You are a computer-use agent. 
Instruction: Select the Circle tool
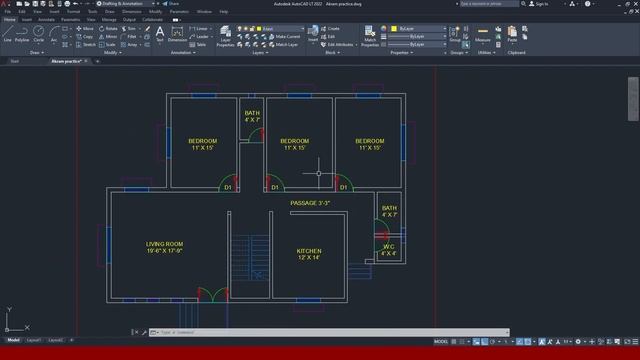coord(38,33)
